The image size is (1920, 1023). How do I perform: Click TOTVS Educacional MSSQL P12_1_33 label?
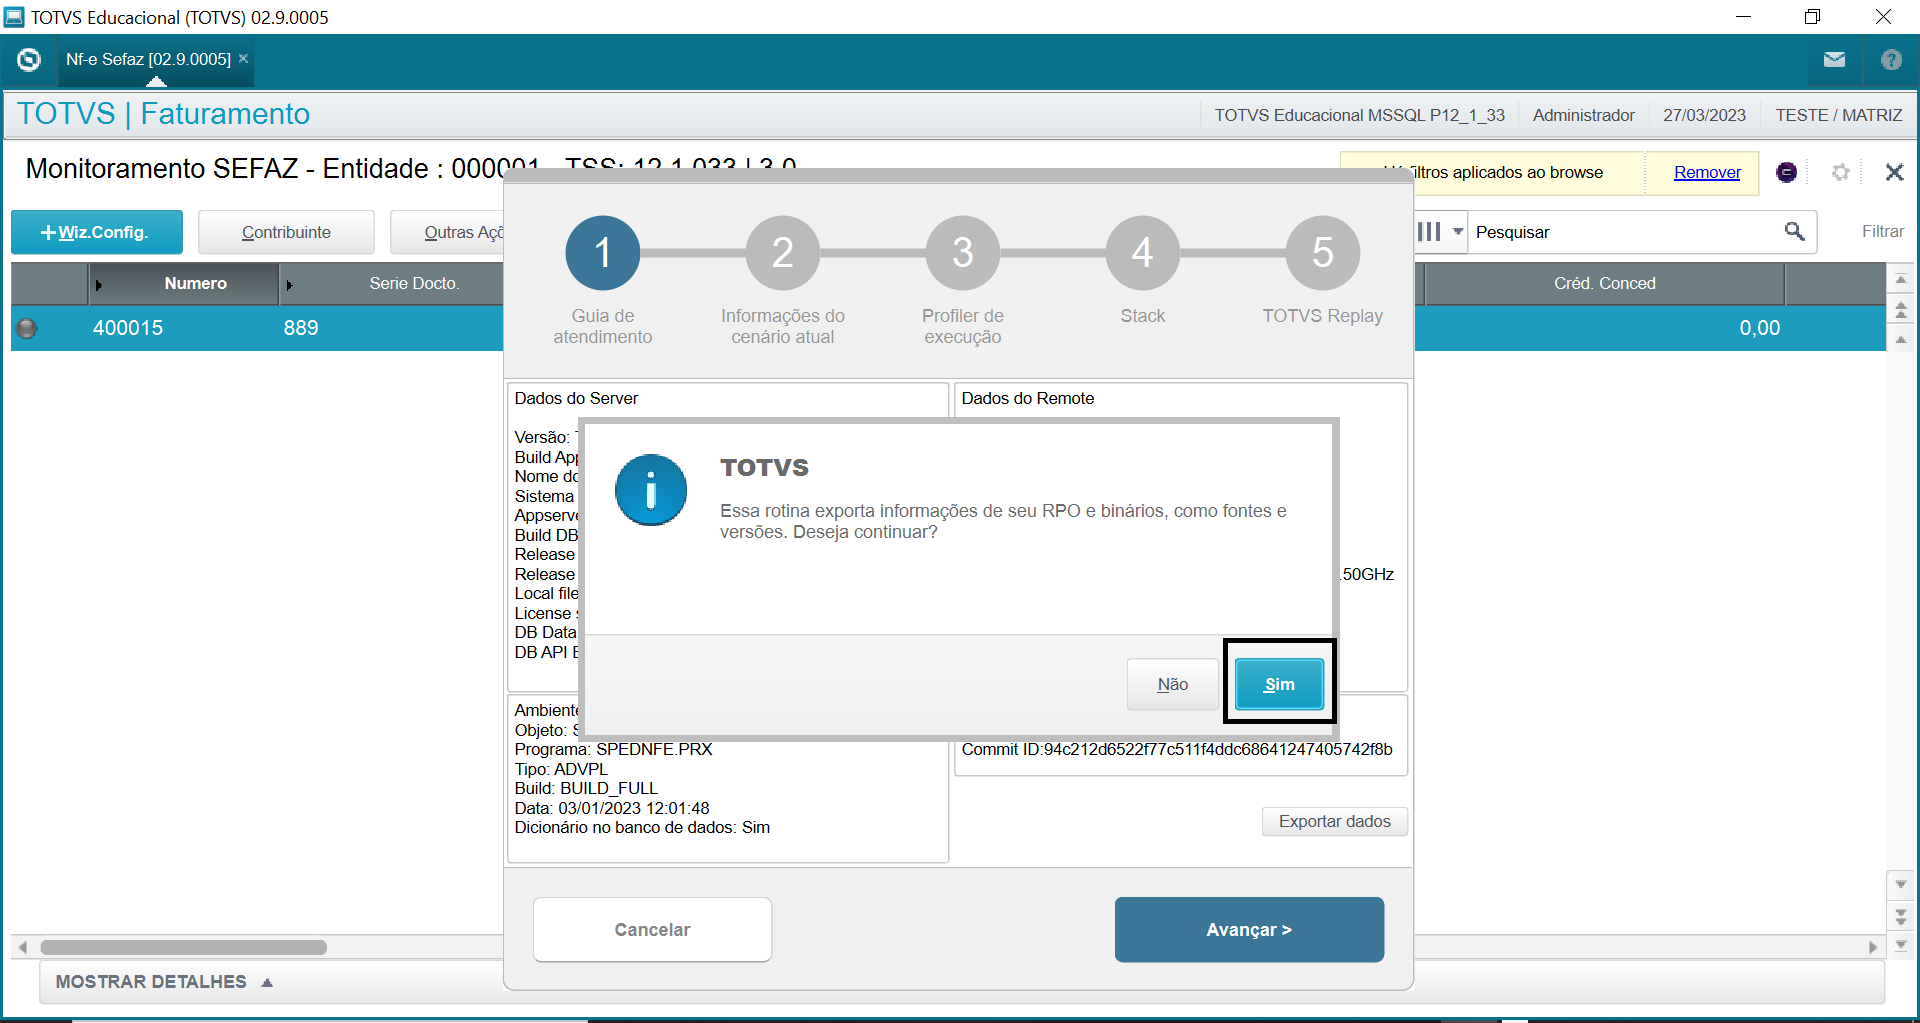coord(1359,115)
